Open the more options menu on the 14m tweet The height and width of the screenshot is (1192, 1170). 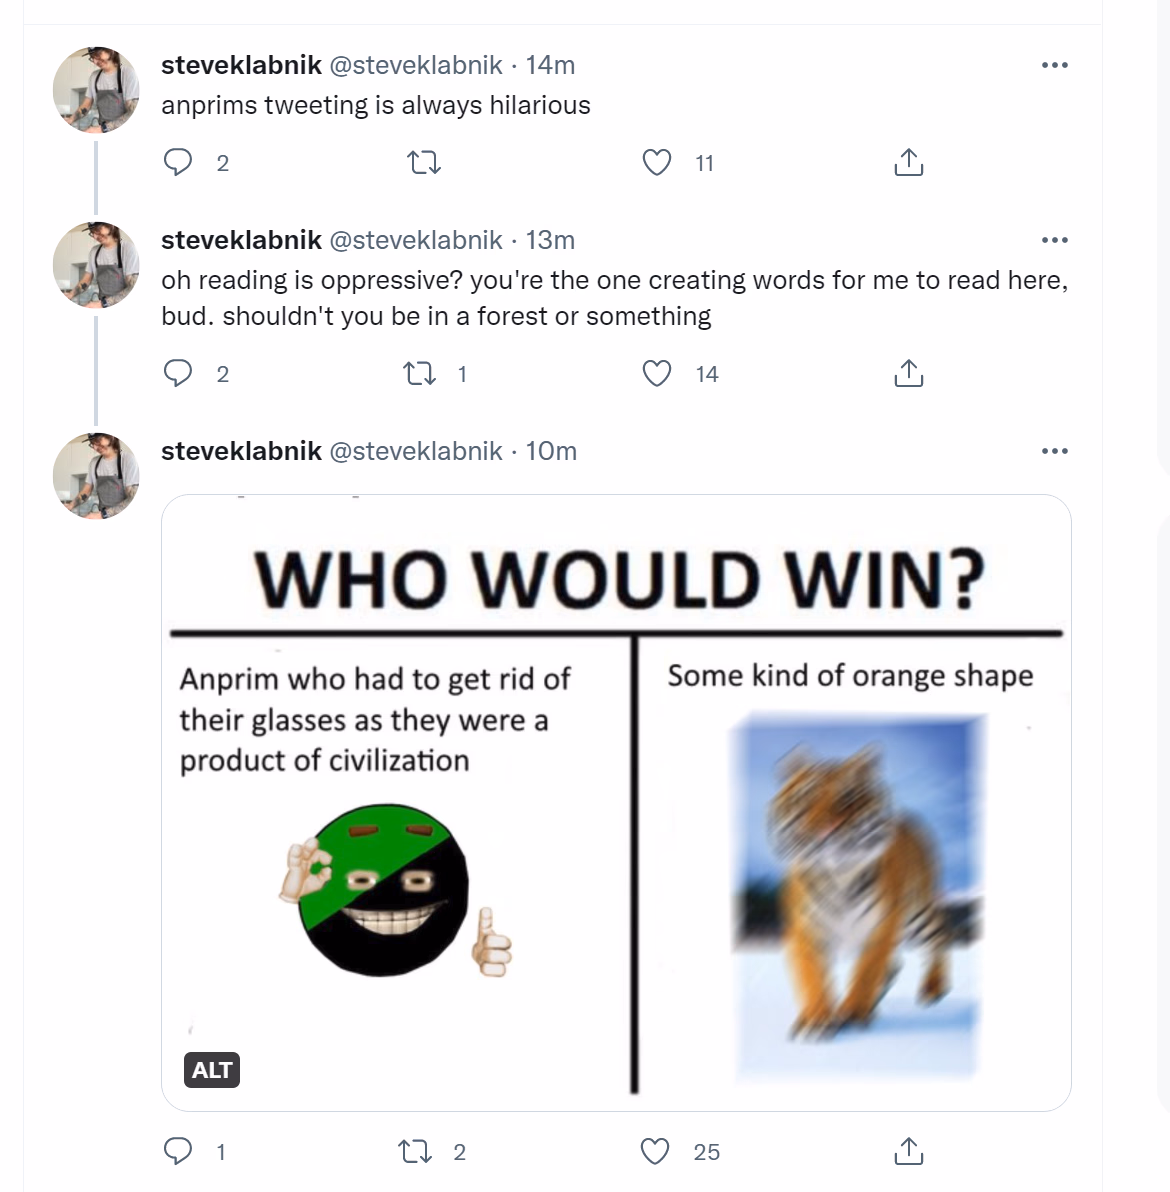click(x=1055, y=65)
